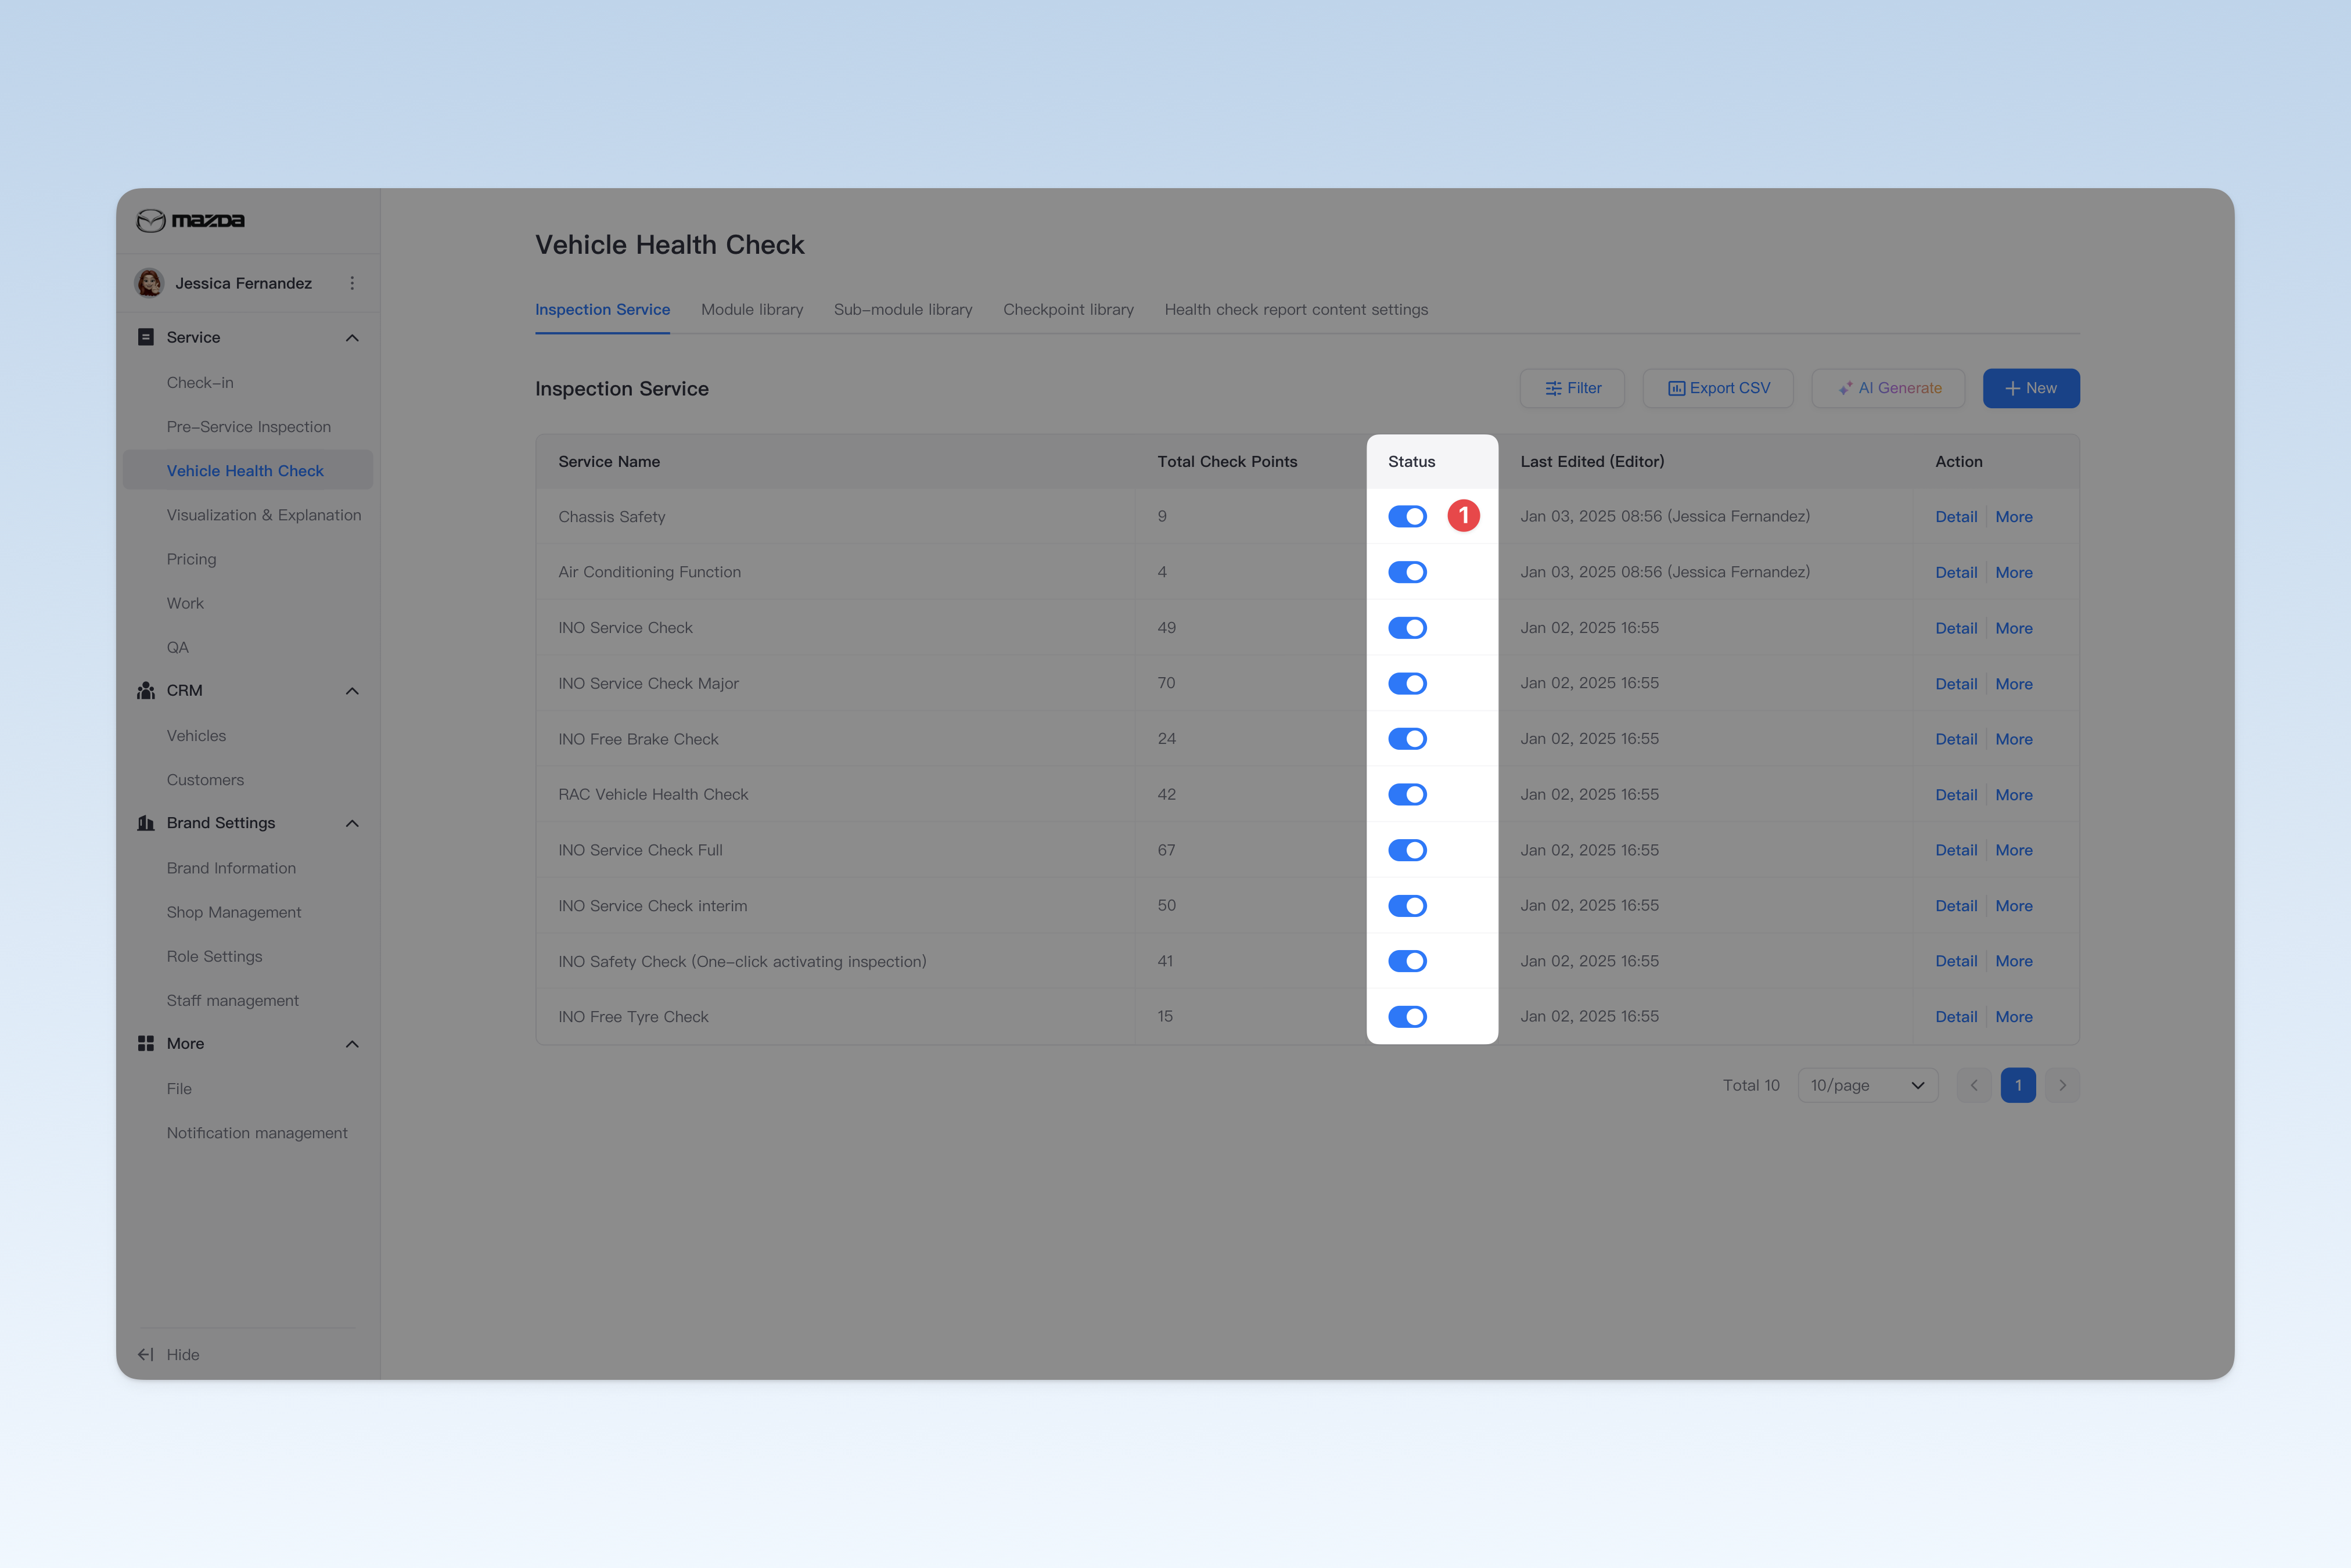This screenshot has width=2351, height=1568.
Task: Open More for INO Service Check
Action: (2014, 628)
